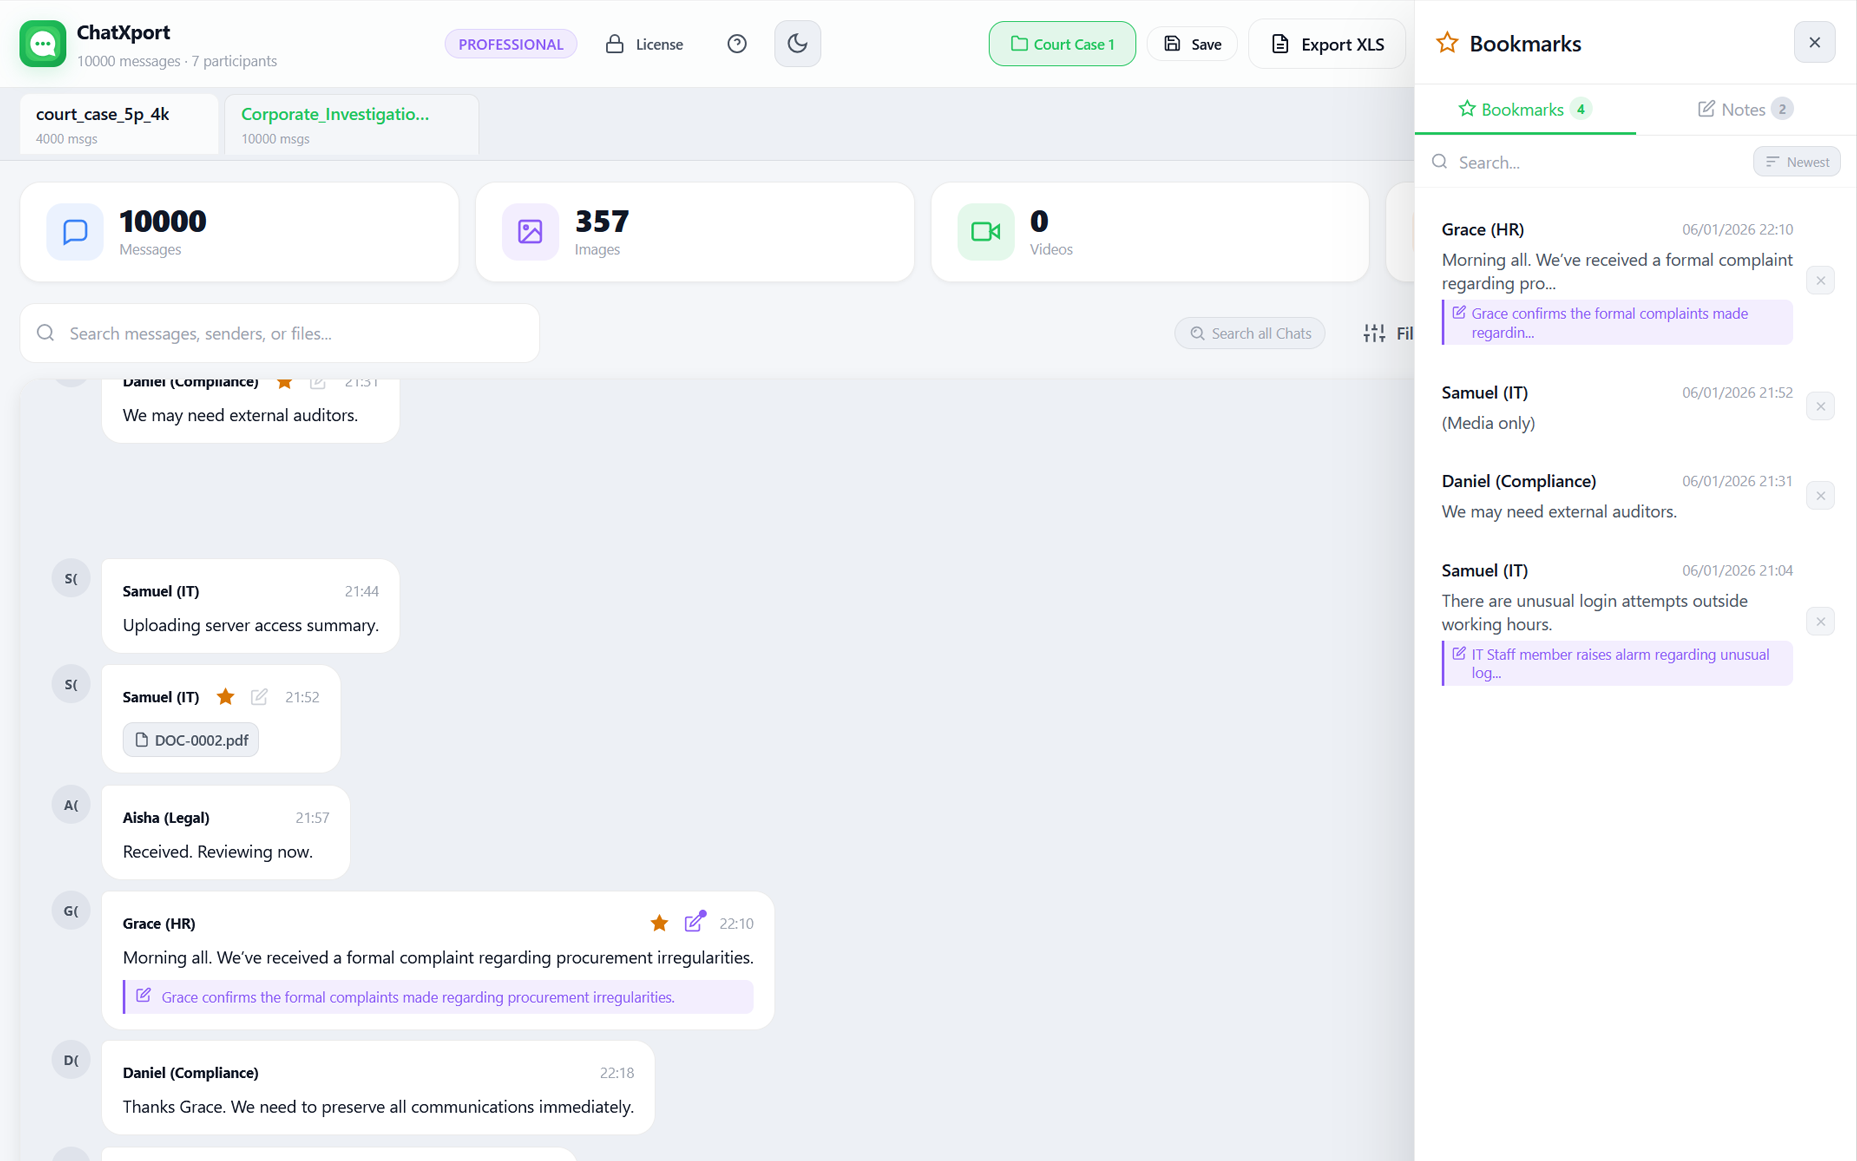Switch to the Notes tab
Viewport: 1857px width, 1161px height.
[x=1744, y=109]
